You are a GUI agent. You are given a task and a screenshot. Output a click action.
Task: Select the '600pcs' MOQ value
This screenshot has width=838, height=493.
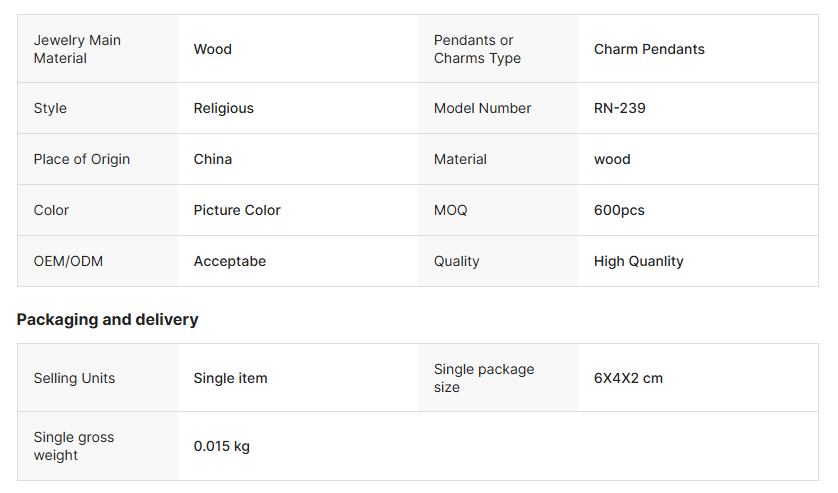[619, 210]
